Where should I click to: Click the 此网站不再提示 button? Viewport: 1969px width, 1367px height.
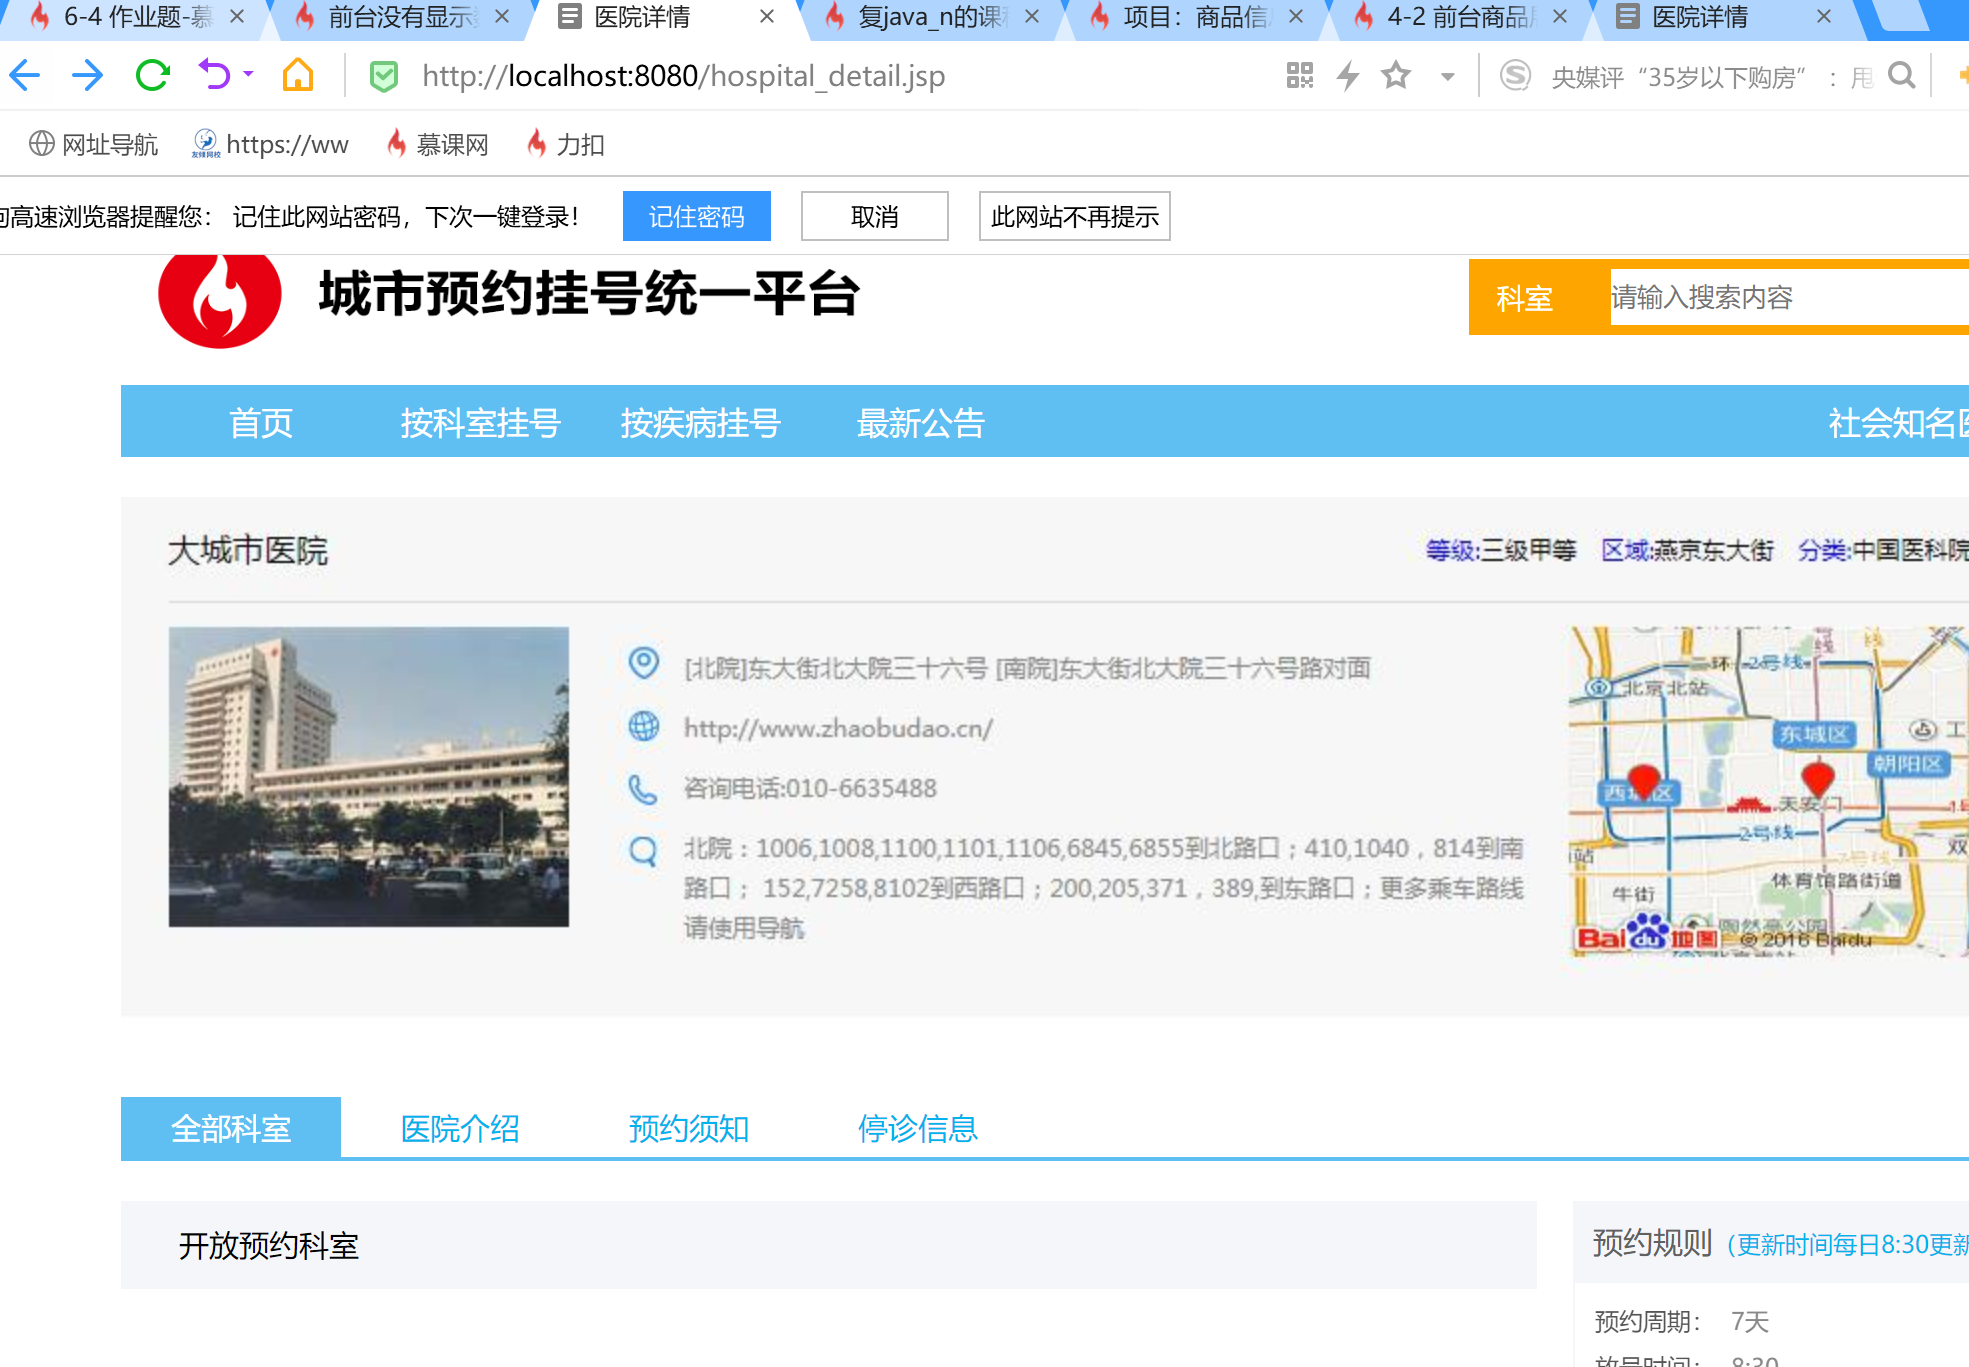(1075, 216)
